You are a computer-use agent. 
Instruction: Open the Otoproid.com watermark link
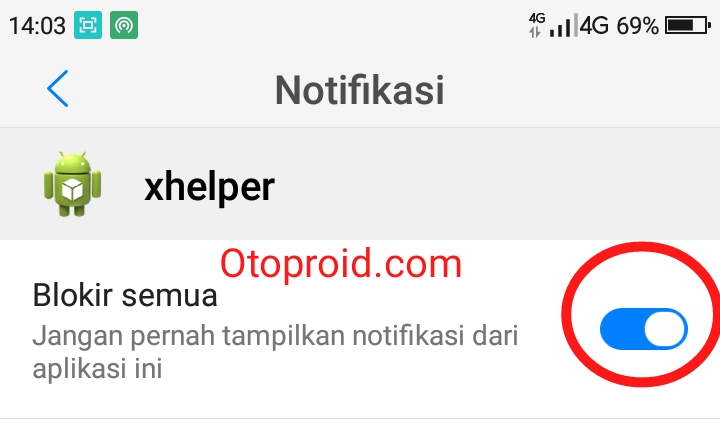pos(341,264)
